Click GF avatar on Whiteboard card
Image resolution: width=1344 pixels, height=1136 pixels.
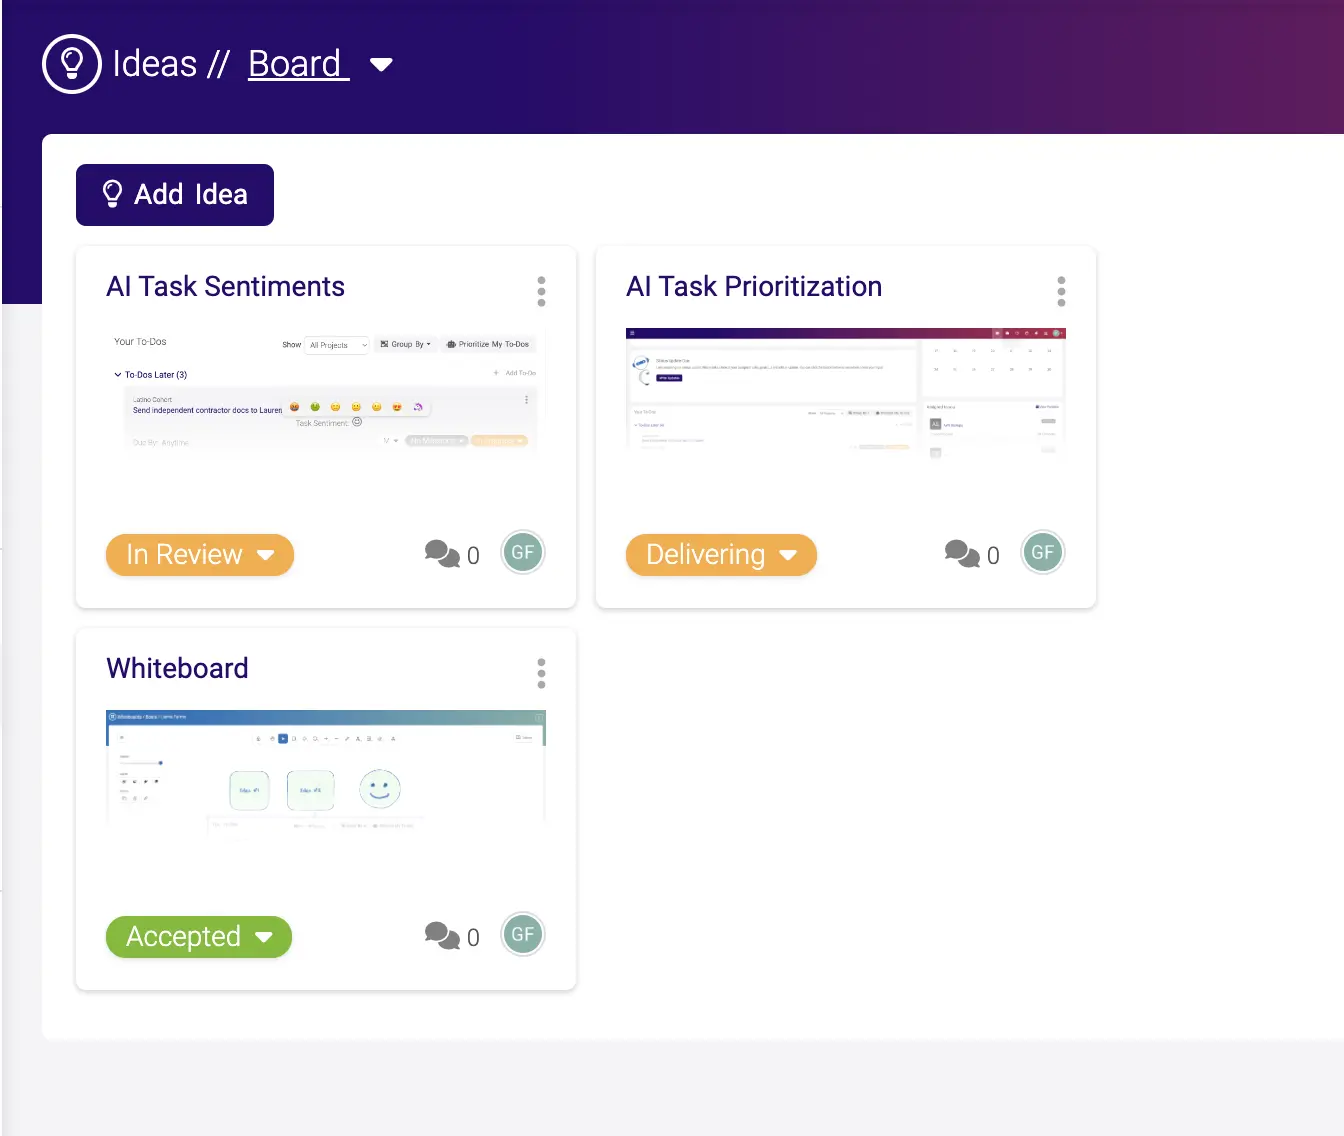pyautogui.click(x=523, y=935)
